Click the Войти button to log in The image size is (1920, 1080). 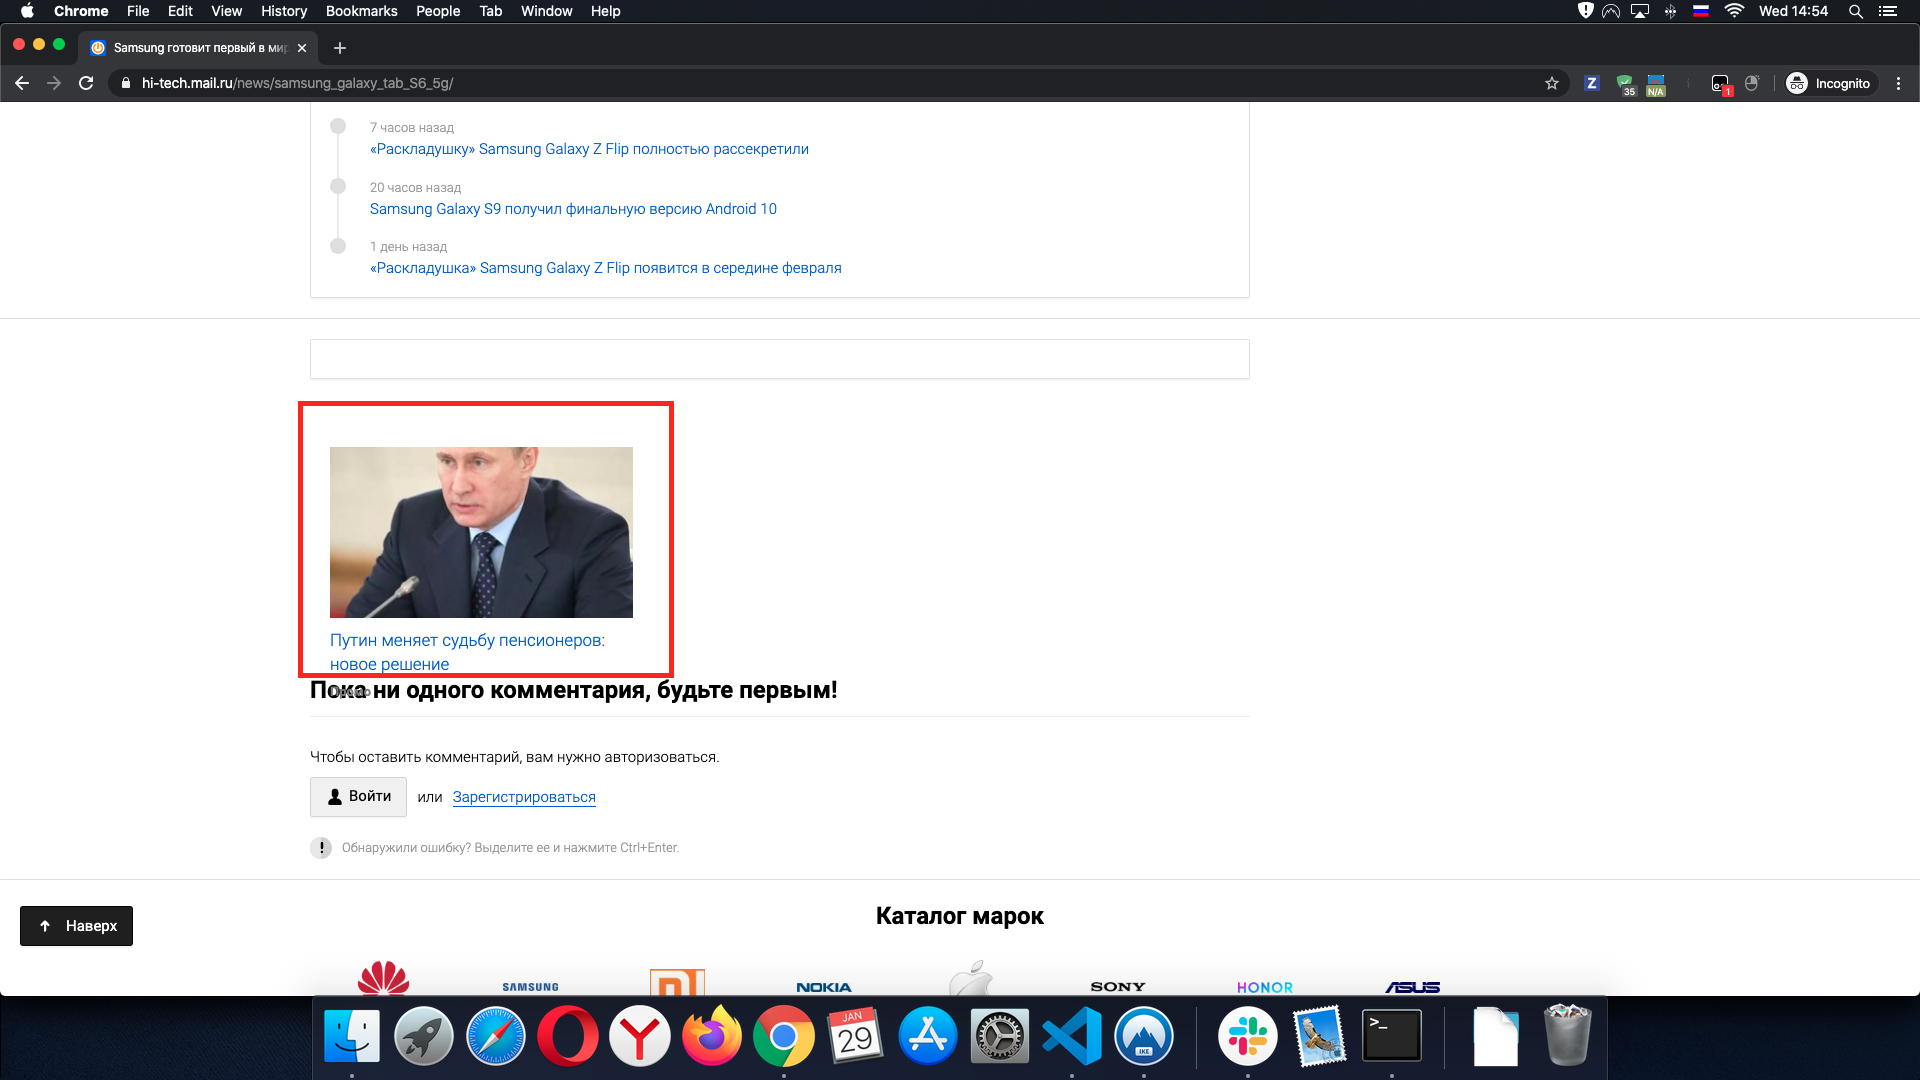(x=358, y=797)
